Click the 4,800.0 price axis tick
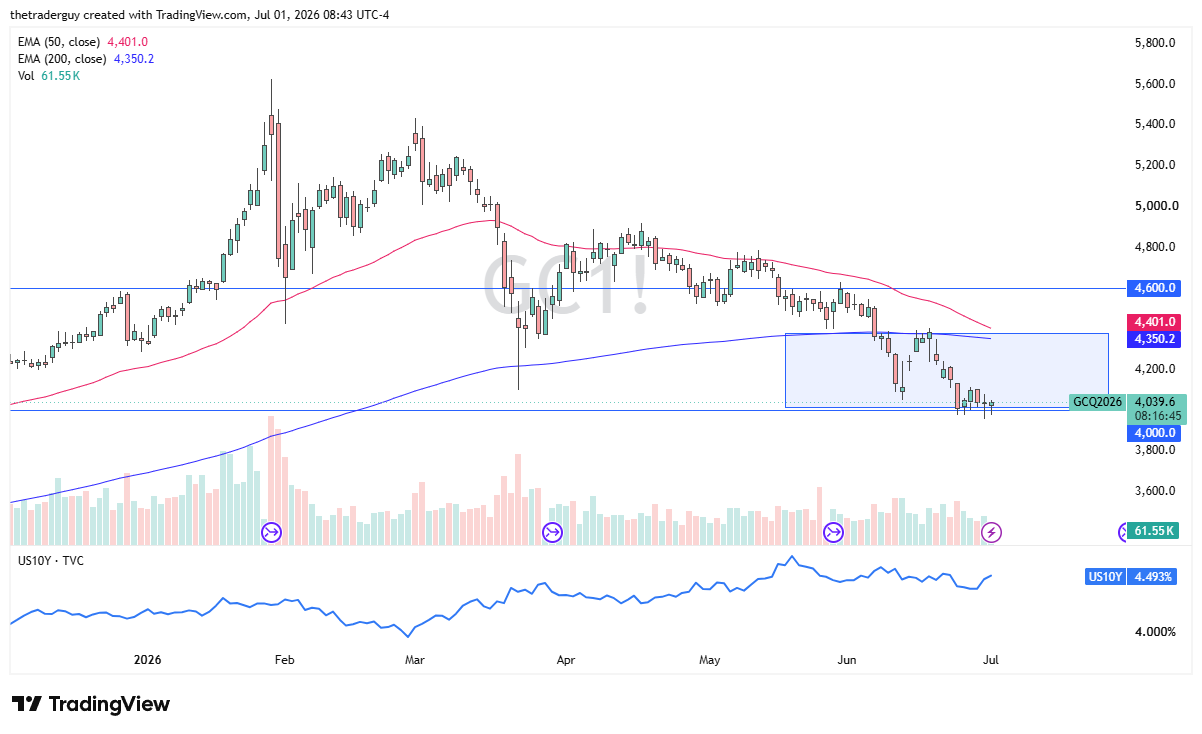1202x734 pixels. pos(1154,247)
